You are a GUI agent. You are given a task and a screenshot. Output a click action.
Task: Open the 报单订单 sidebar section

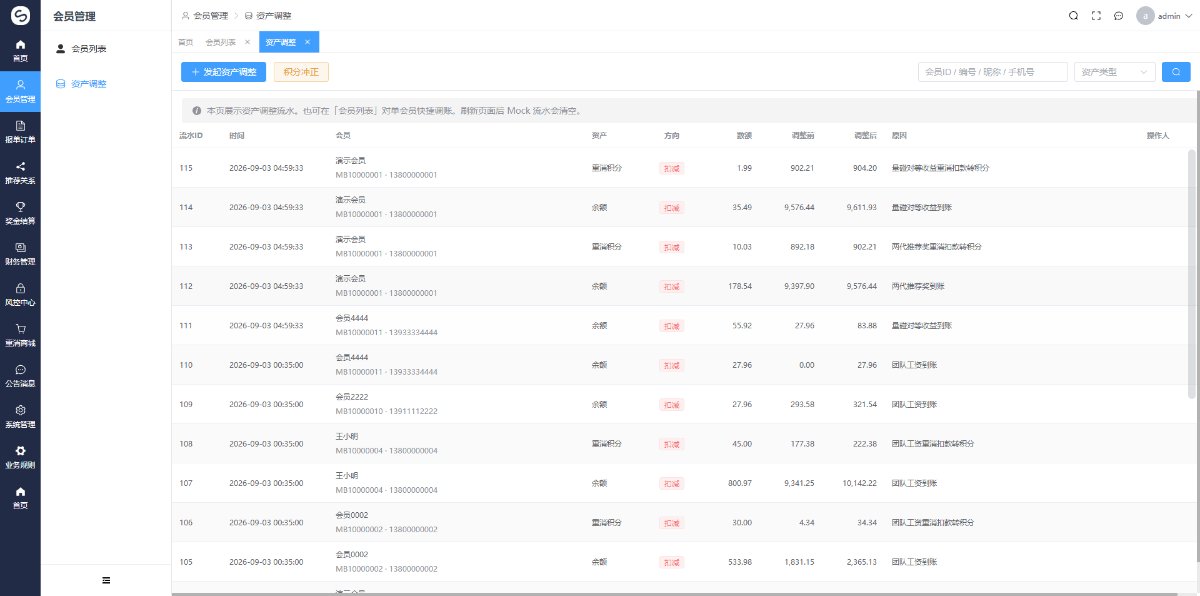(x=20, y=131)
